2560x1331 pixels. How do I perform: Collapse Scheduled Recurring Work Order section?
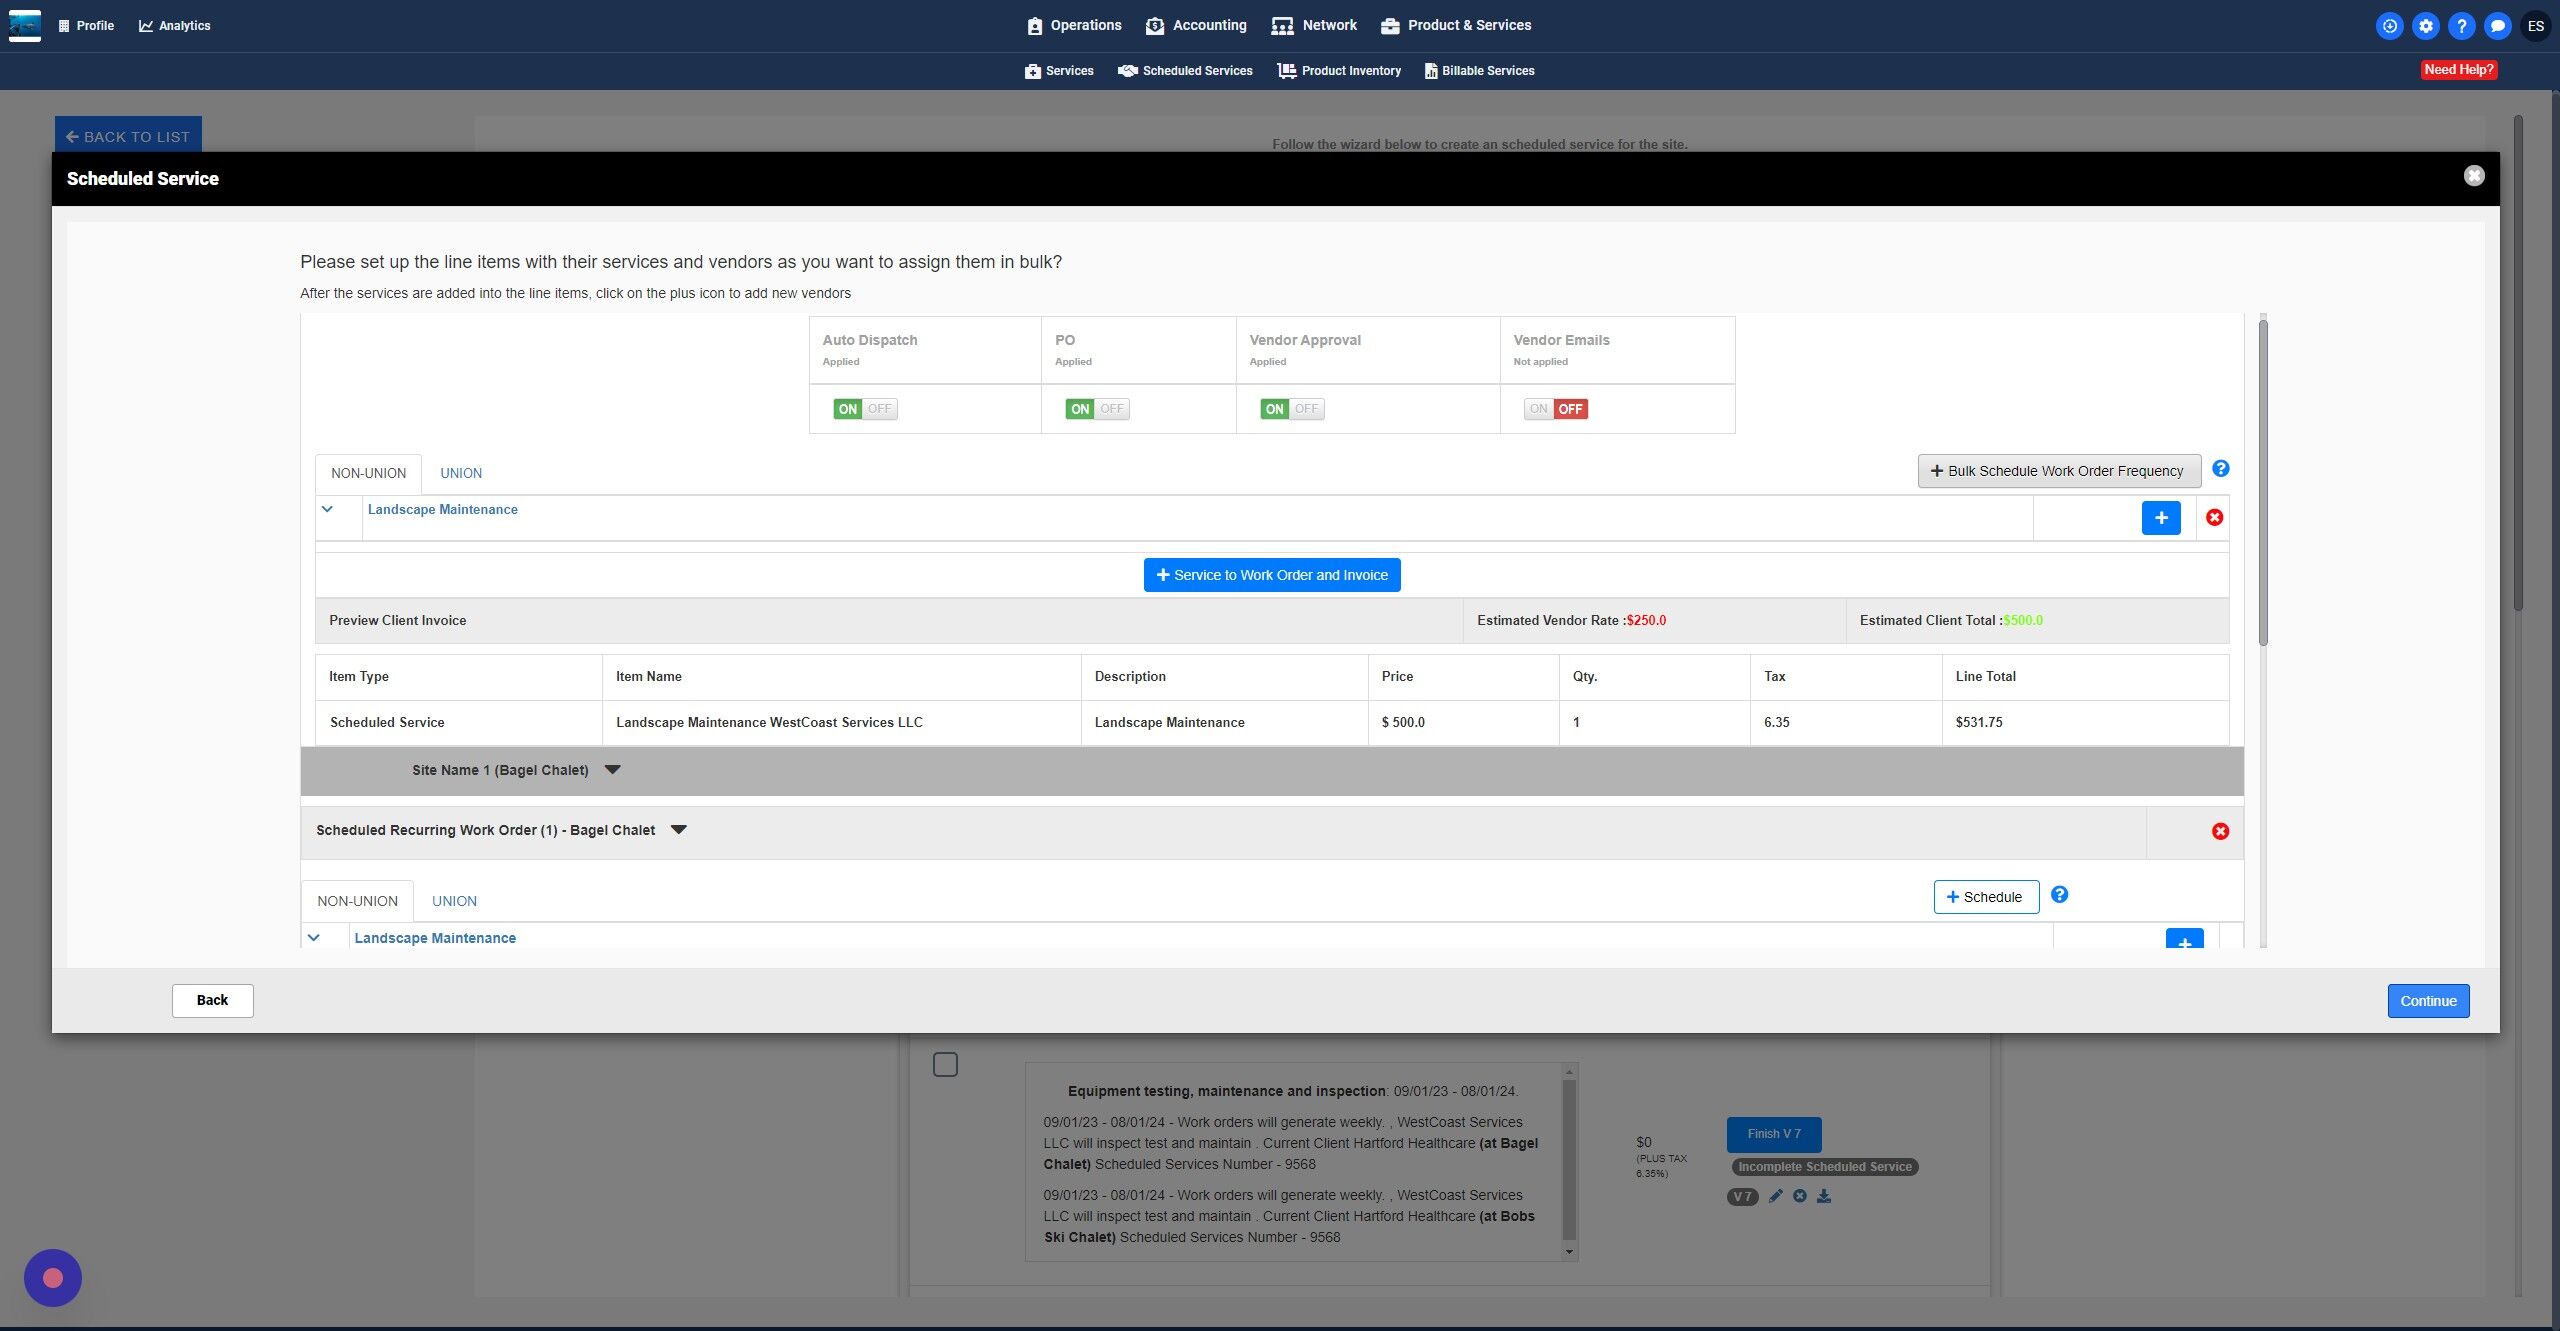[x=679, y=830]
